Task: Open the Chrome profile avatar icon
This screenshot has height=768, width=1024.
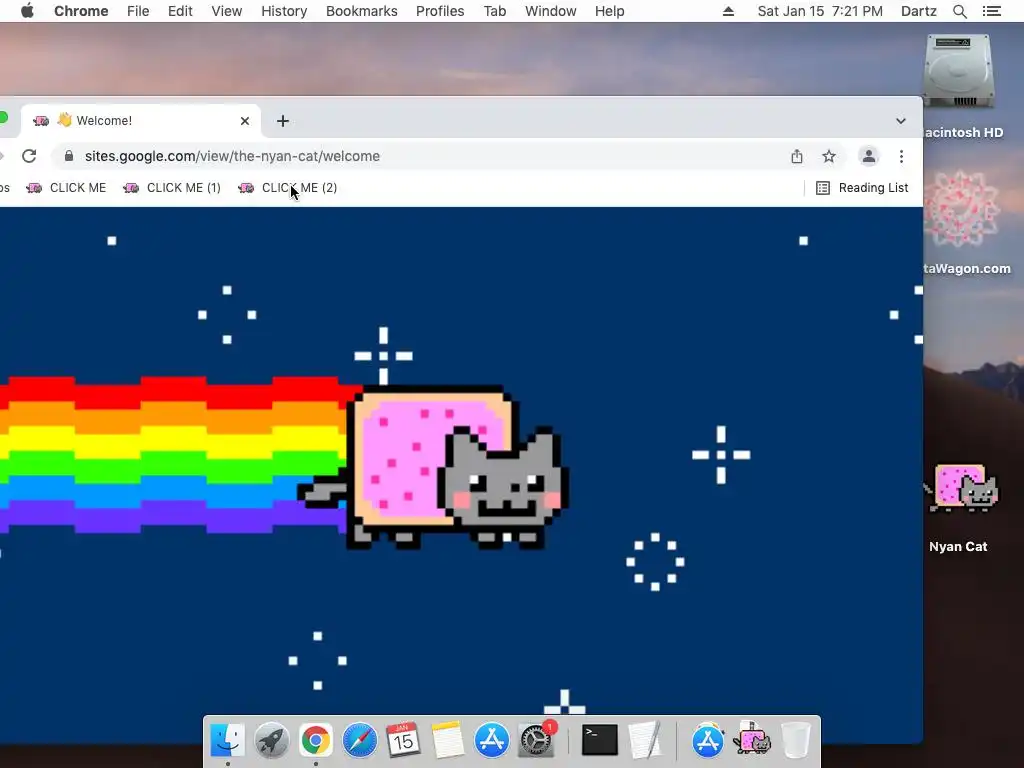Action: coord(869,156)
